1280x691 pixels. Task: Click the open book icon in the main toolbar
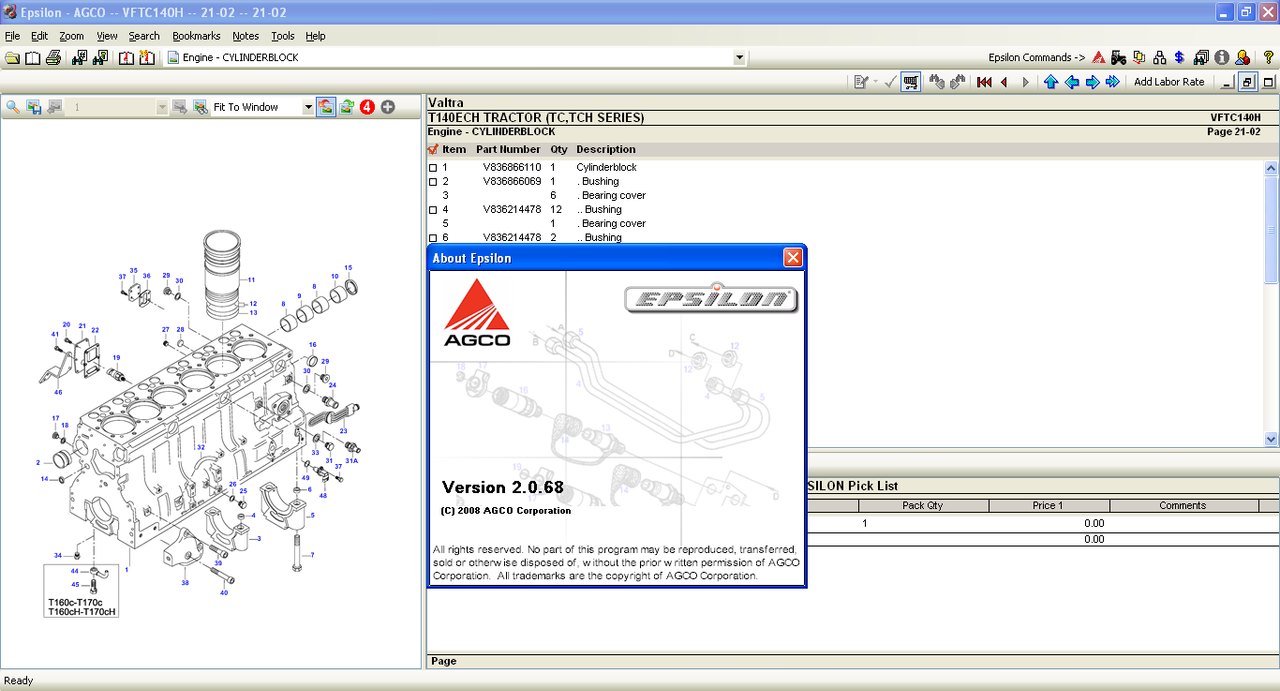(x=33, y=58)
